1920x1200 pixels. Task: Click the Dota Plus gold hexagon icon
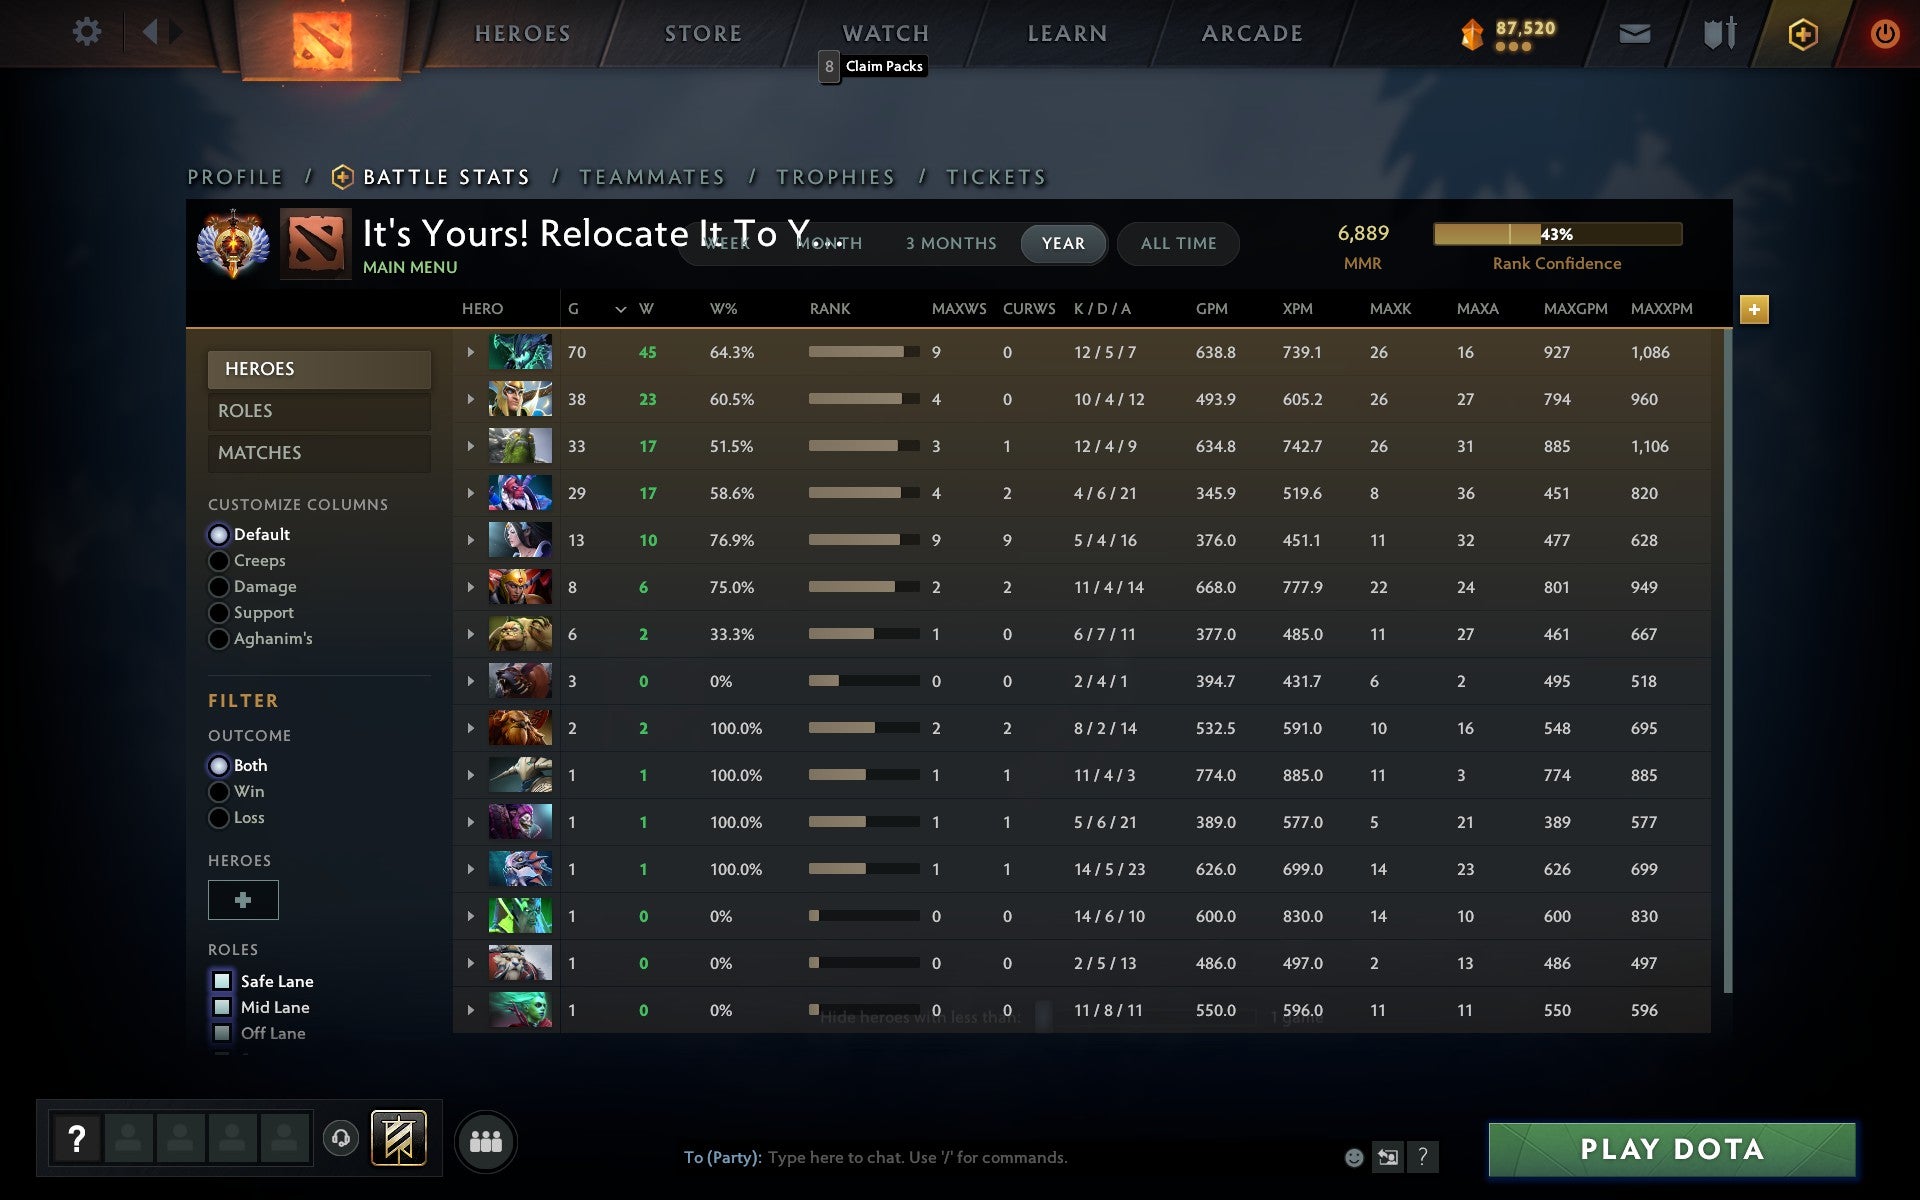tap(1802, 34)
